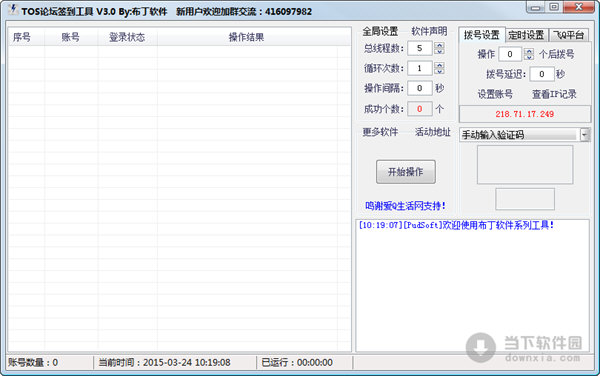Click 当前时间 in status bar

165,363
